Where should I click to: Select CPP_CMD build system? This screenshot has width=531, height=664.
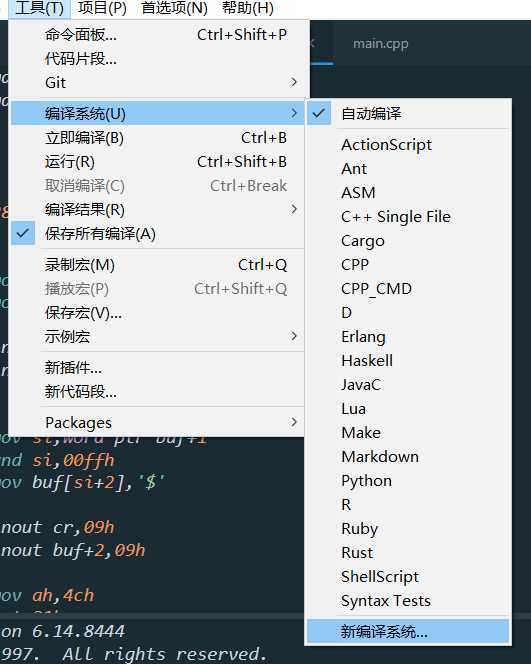tap(408, 289)
